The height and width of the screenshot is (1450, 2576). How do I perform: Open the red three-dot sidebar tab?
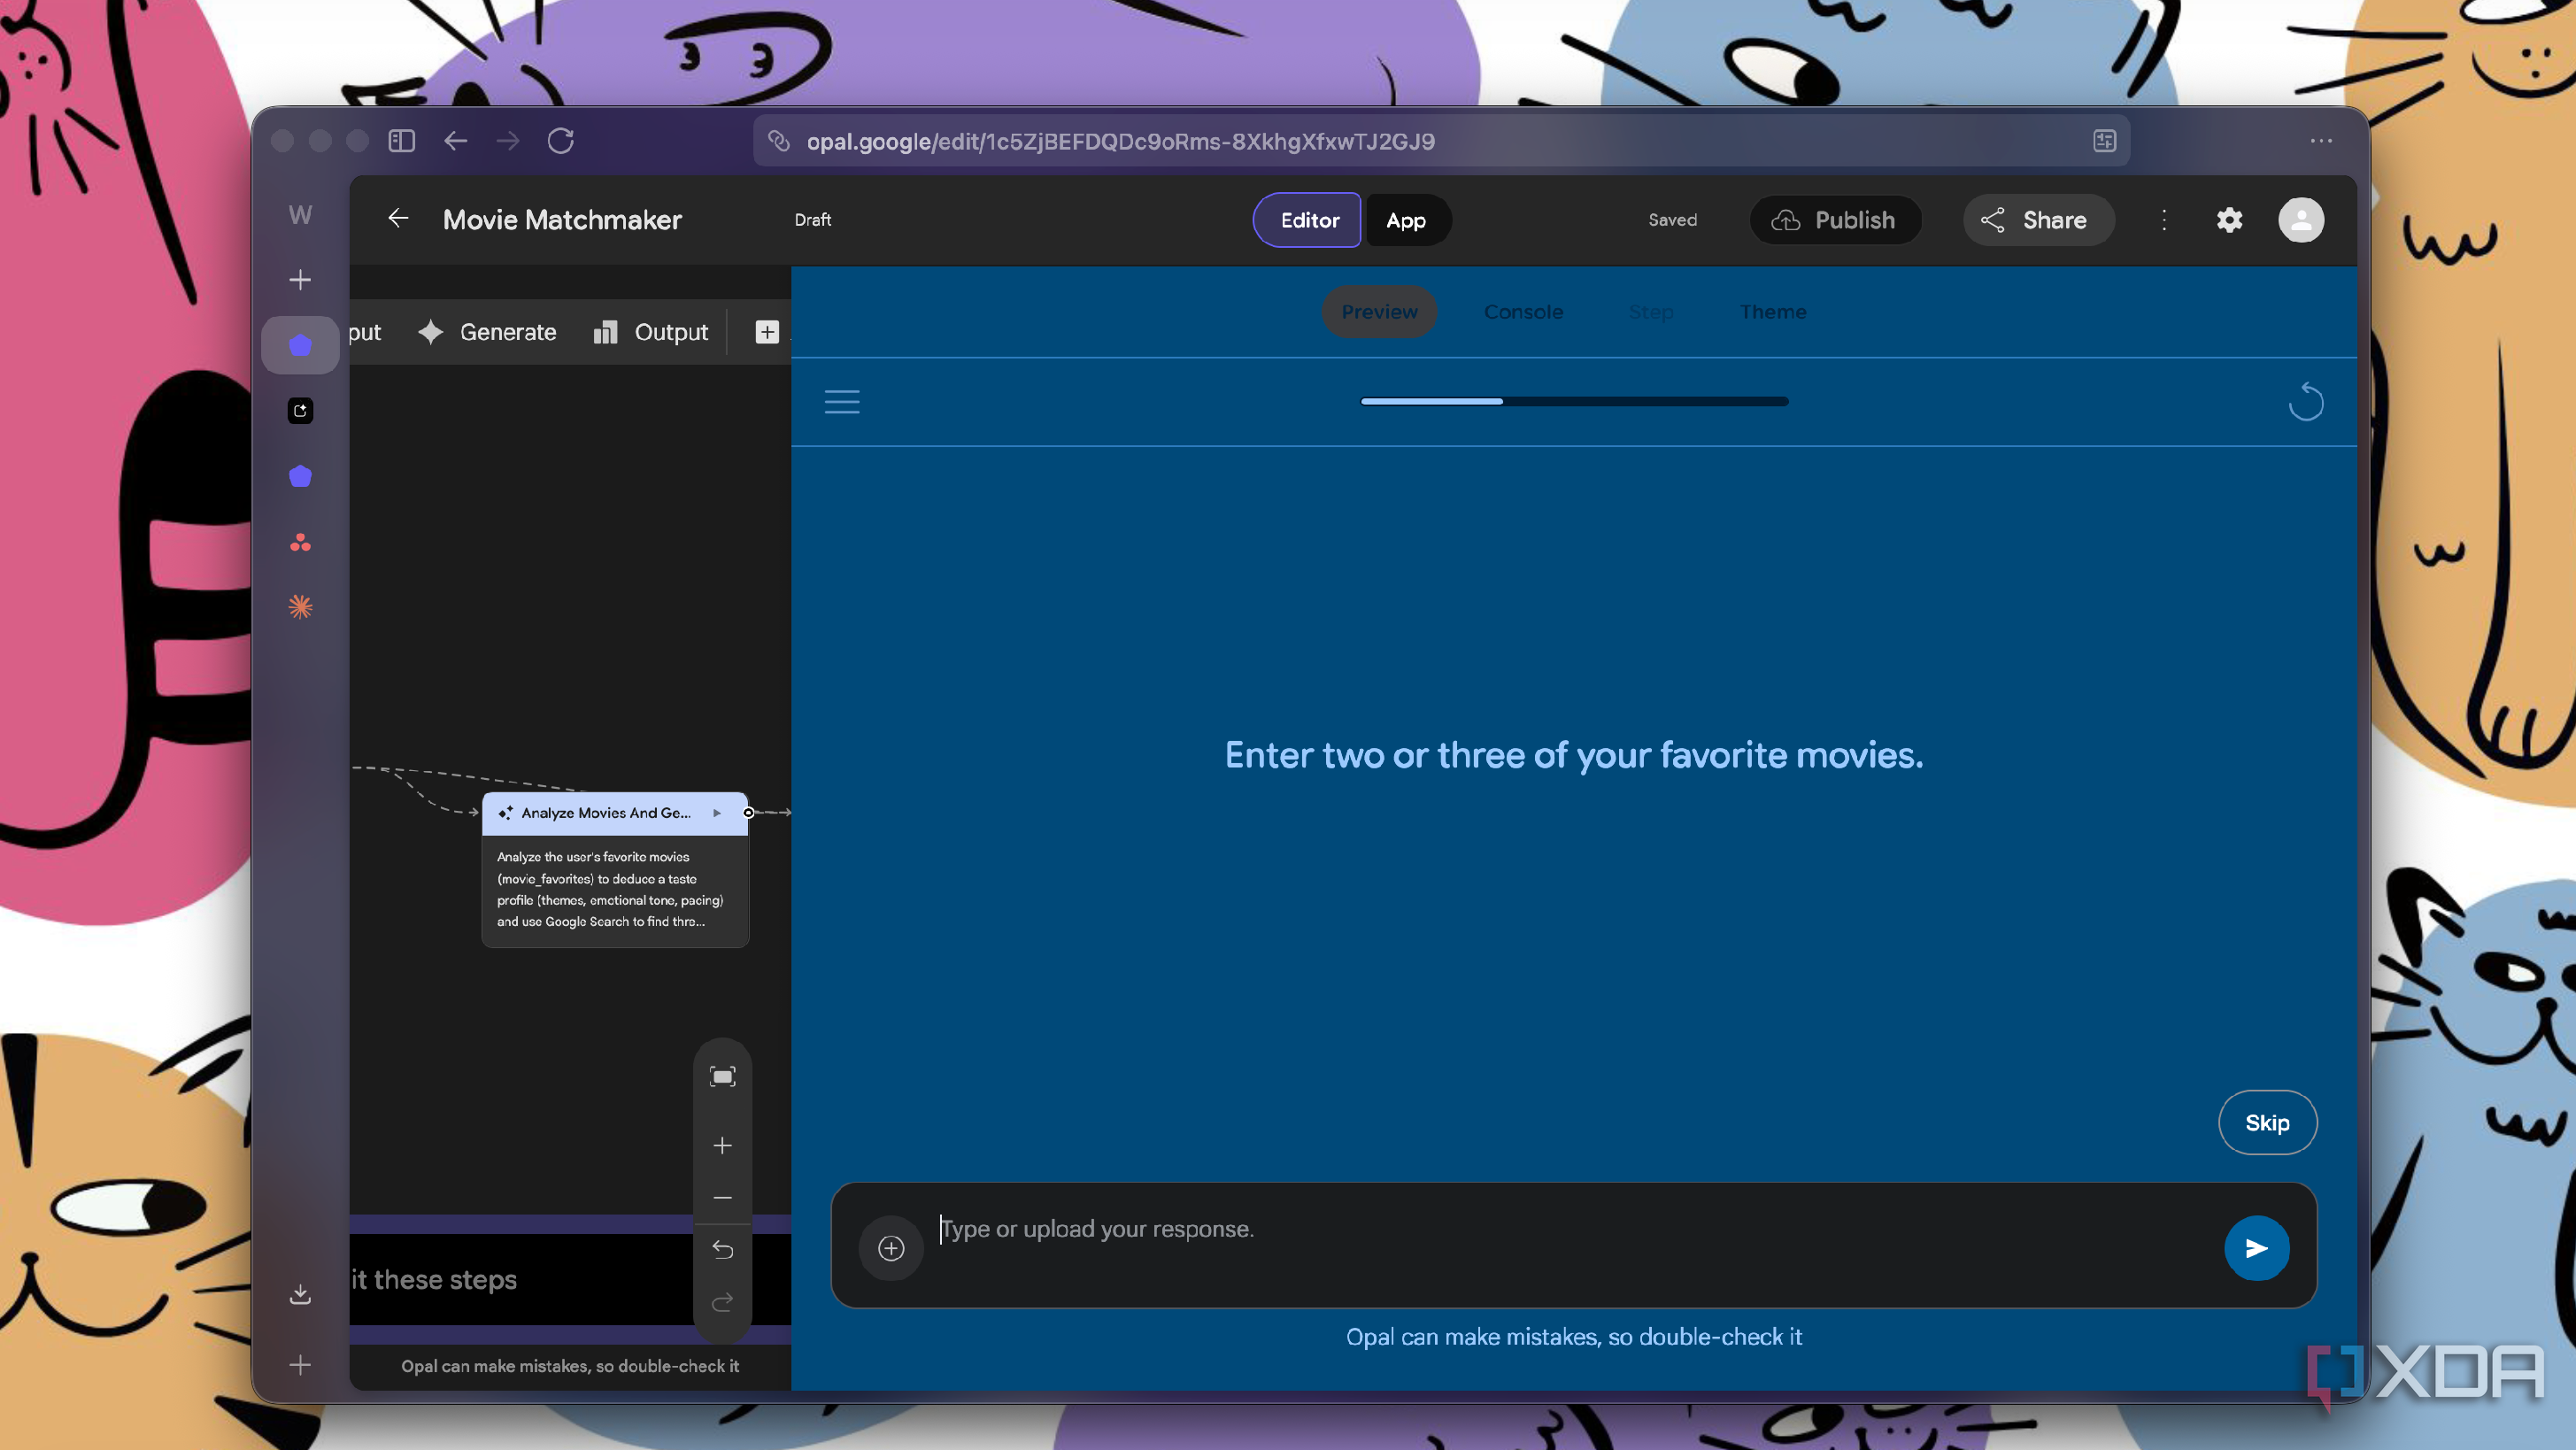pos(300,542)
